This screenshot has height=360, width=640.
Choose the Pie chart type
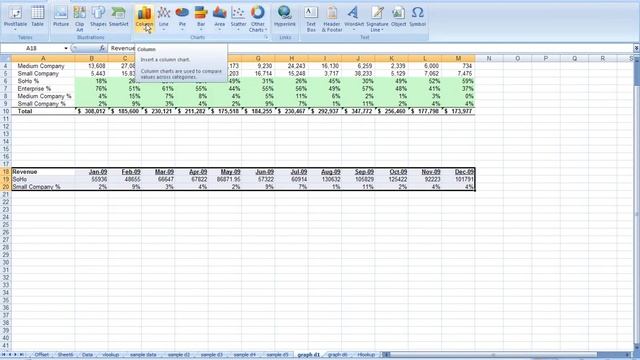point(182,18)
